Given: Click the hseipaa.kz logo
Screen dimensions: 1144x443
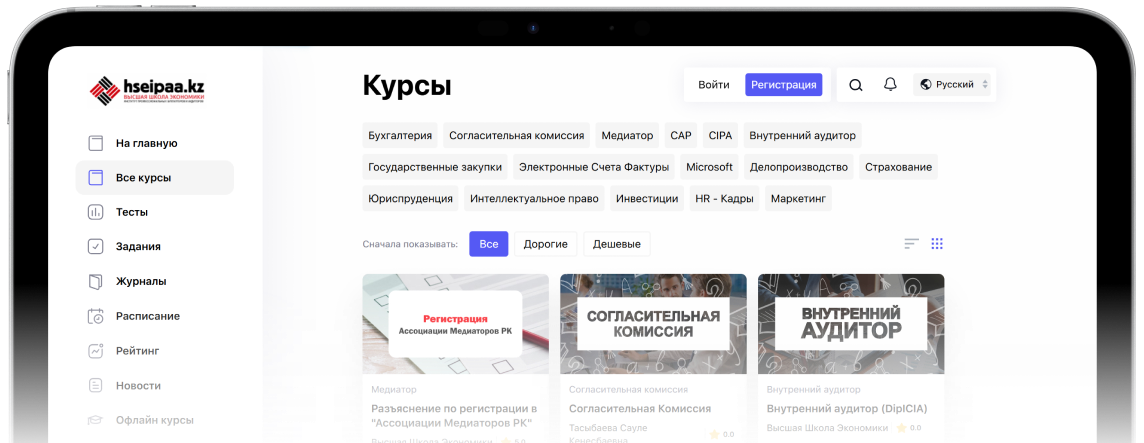Looking at the screenshot, I should tap(147, 90).
